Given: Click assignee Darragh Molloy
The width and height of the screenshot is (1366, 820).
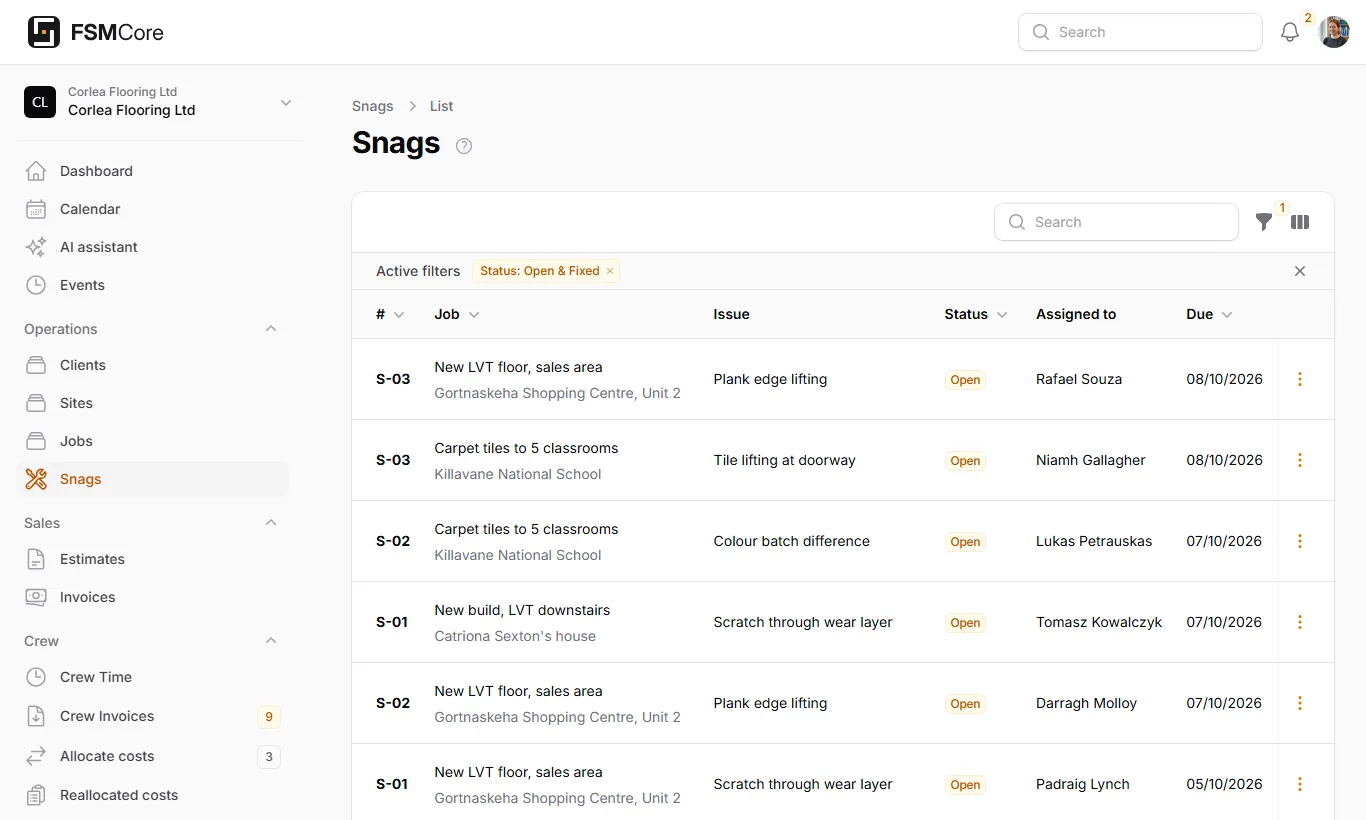Looking at the screenshot, I should click(x=1086, y=703).
